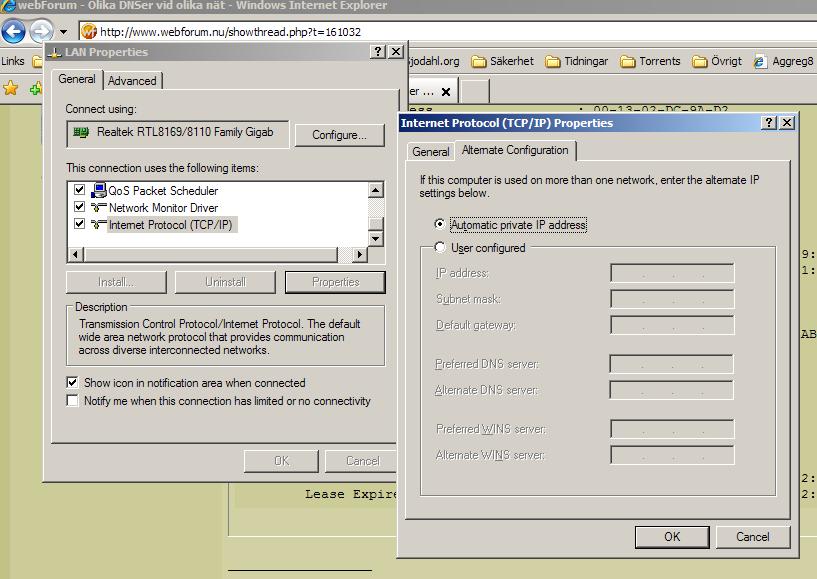The width and height of the screenshot is (817, 579).
Task: Open the Säkerhet favorites folder
Action: pos(502,61)
